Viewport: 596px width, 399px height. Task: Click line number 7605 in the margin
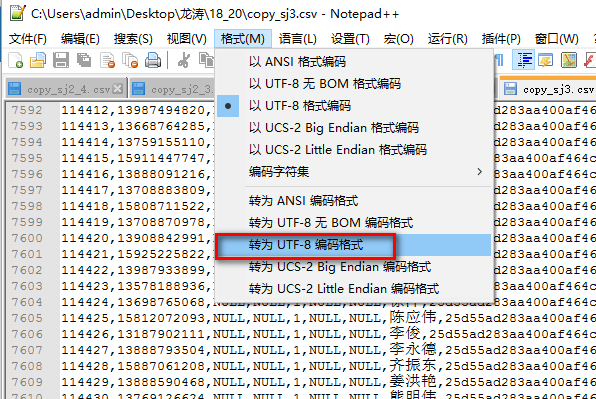pos(27,318)
